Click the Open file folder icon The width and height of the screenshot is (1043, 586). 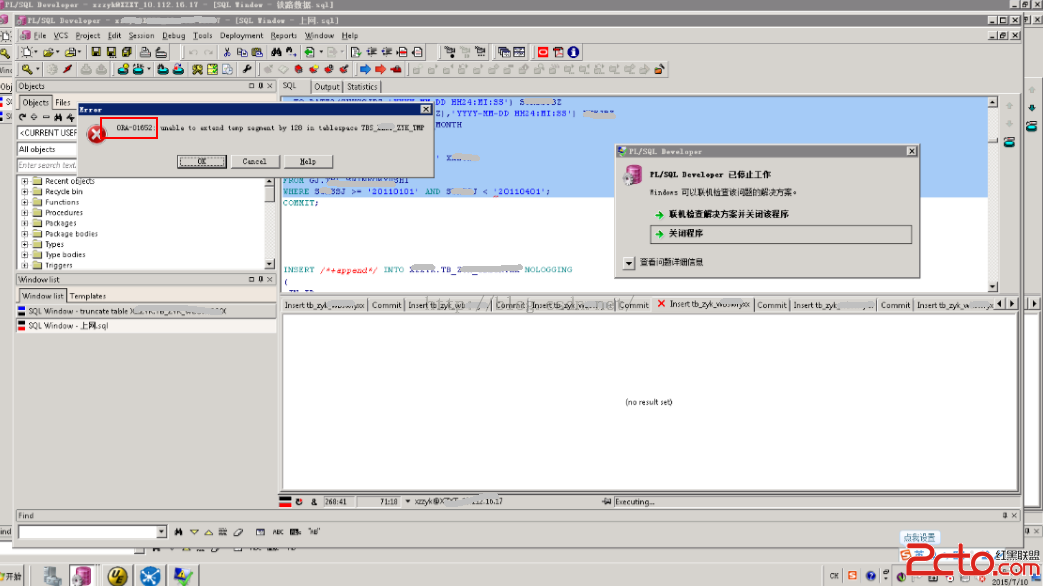pyautogui.click(x=48, y=52)
